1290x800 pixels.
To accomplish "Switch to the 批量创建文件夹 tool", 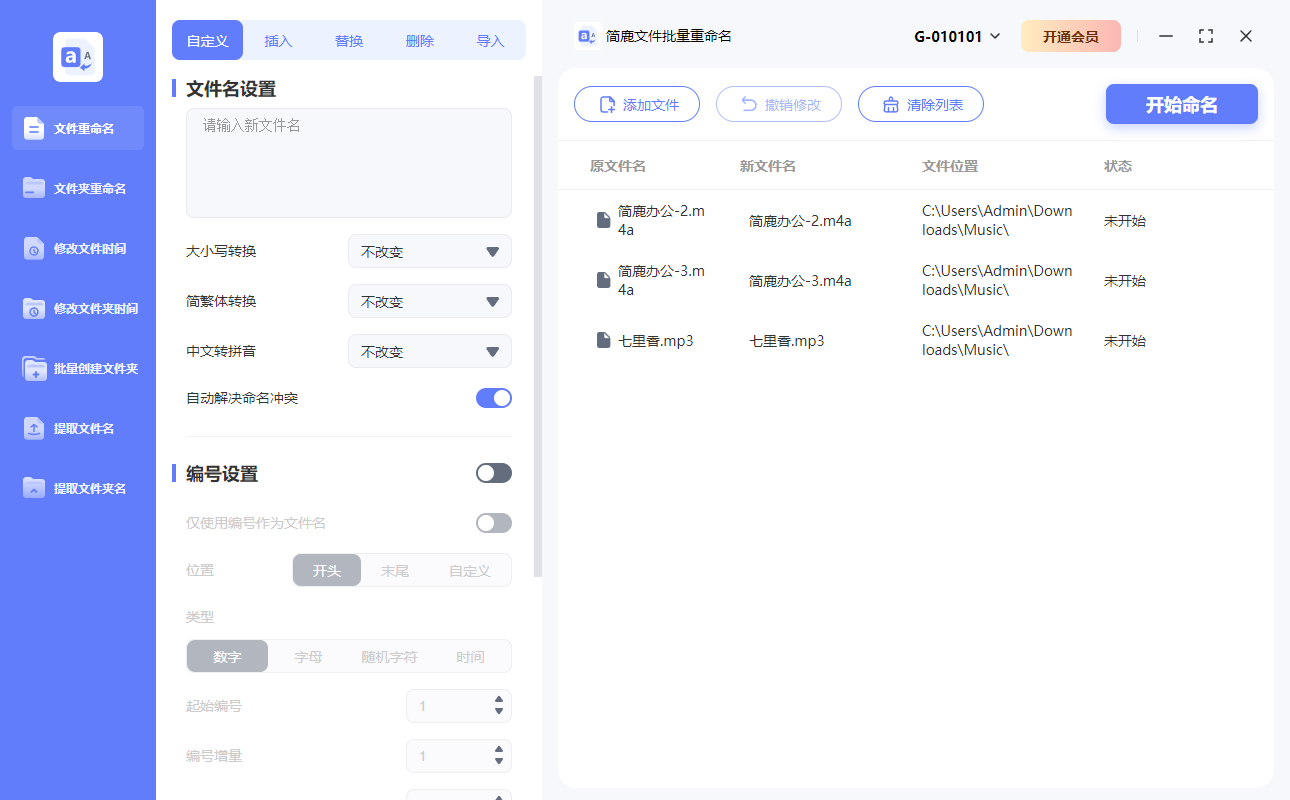I will tap(77, 368).
